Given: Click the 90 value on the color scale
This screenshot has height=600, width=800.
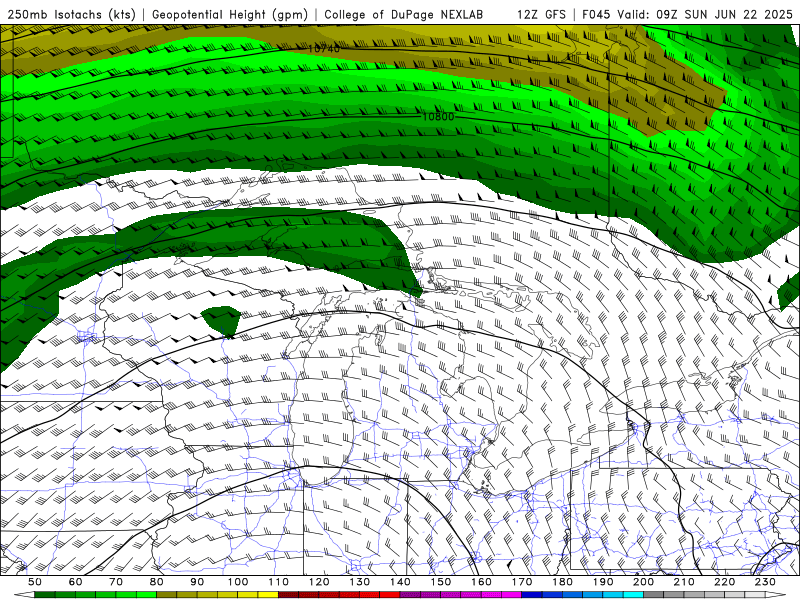Looking at the screenshot, I should click(x=197, y=582).
